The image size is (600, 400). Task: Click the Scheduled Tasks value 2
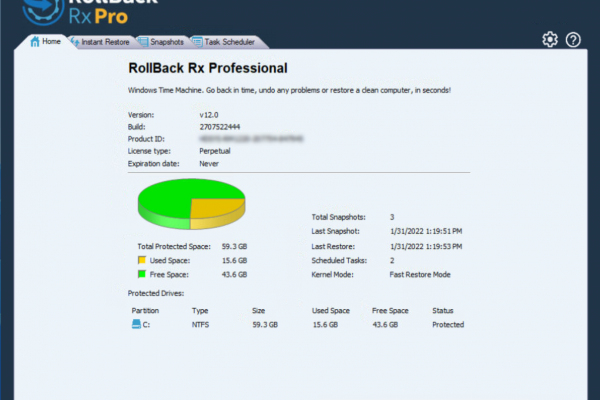coord(392,260)
